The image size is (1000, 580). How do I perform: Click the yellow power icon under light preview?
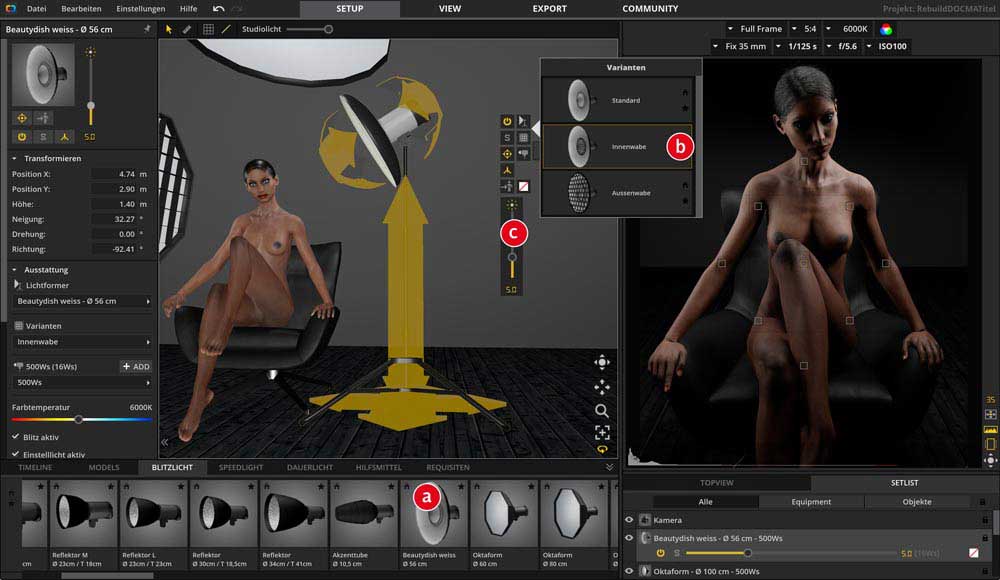point(21,136)
